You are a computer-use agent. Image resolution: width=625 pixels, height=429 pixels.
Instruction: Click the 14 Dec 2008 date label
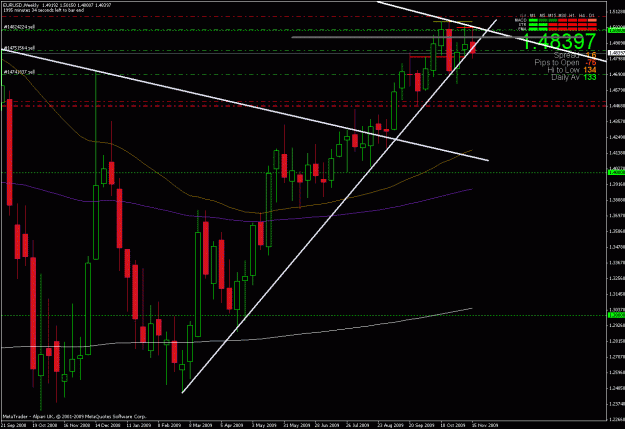(x=107, y=425)
